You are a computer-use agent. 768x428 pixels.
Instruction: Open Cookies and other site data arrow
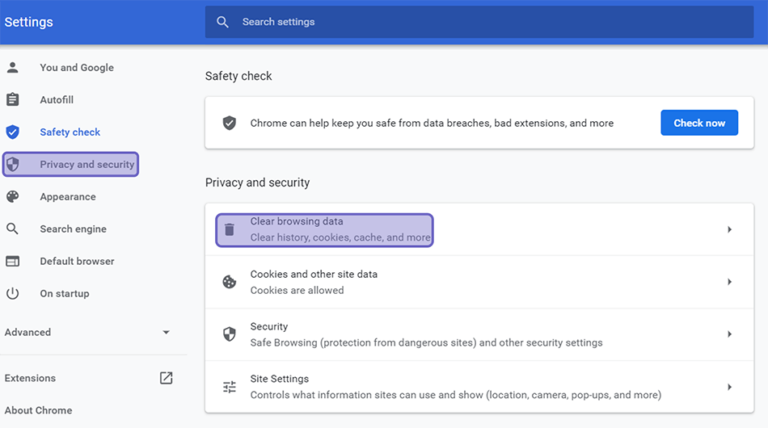coord(729,282)
